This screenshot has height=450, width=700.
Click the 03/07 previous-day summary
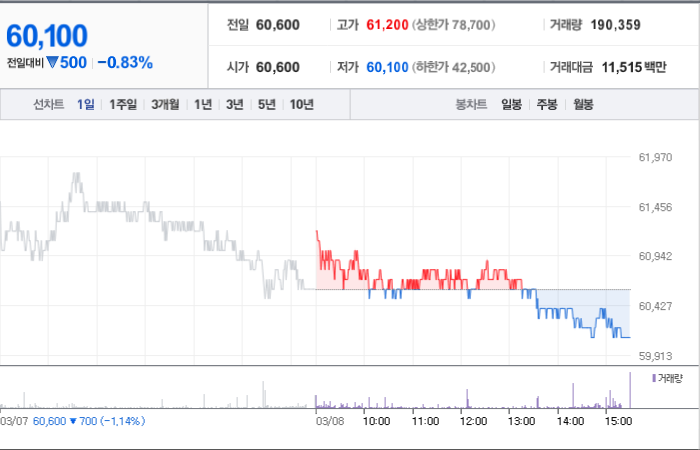tap(73, 421)
